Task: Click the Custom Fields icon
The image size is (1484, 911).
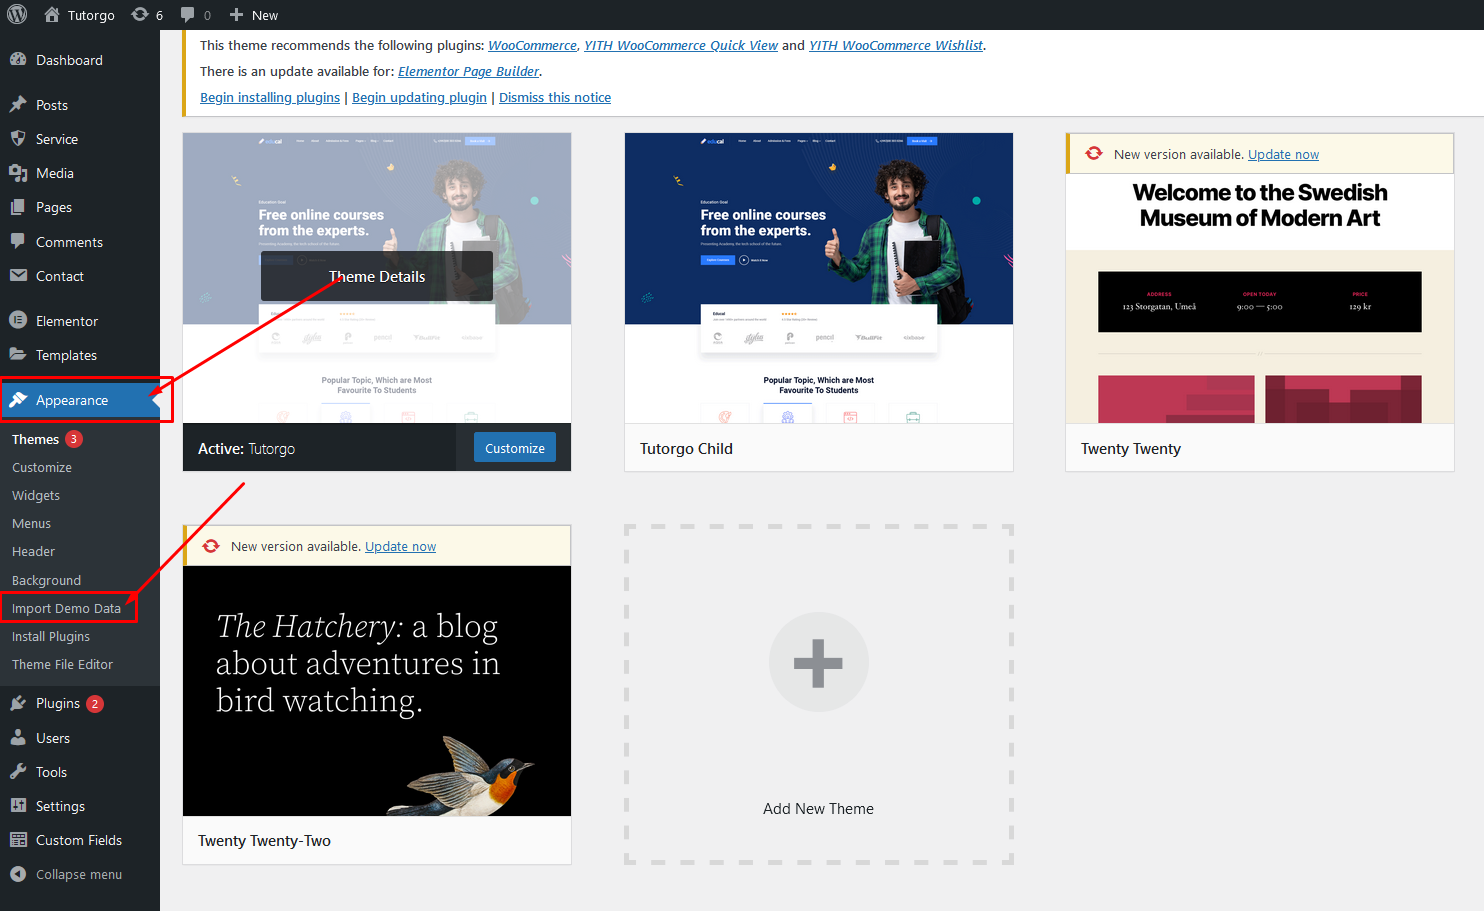Action: 18,840
